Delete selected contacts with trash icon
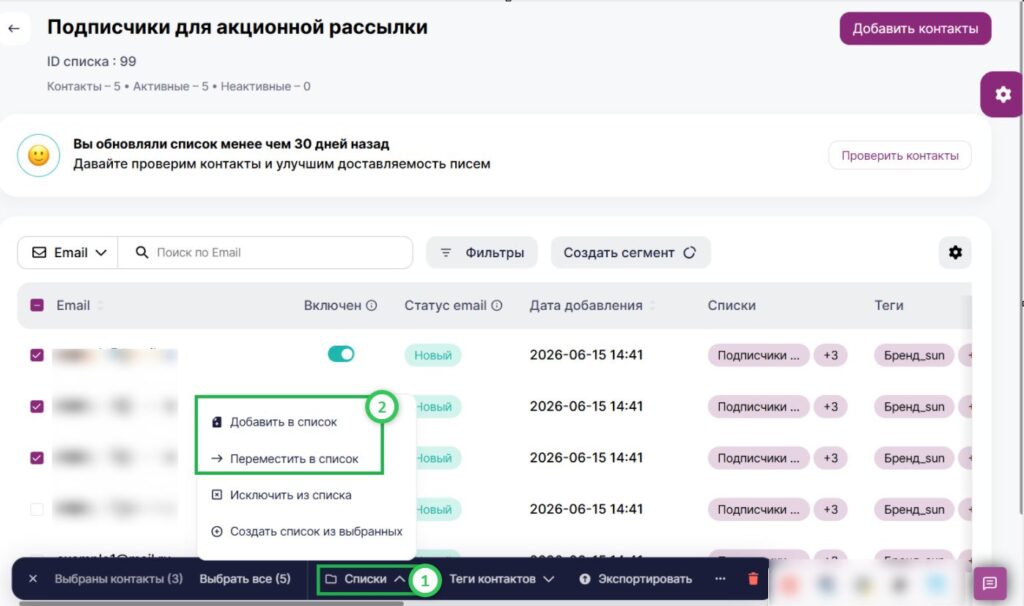The image size is (1024, 606). [753, 579]
